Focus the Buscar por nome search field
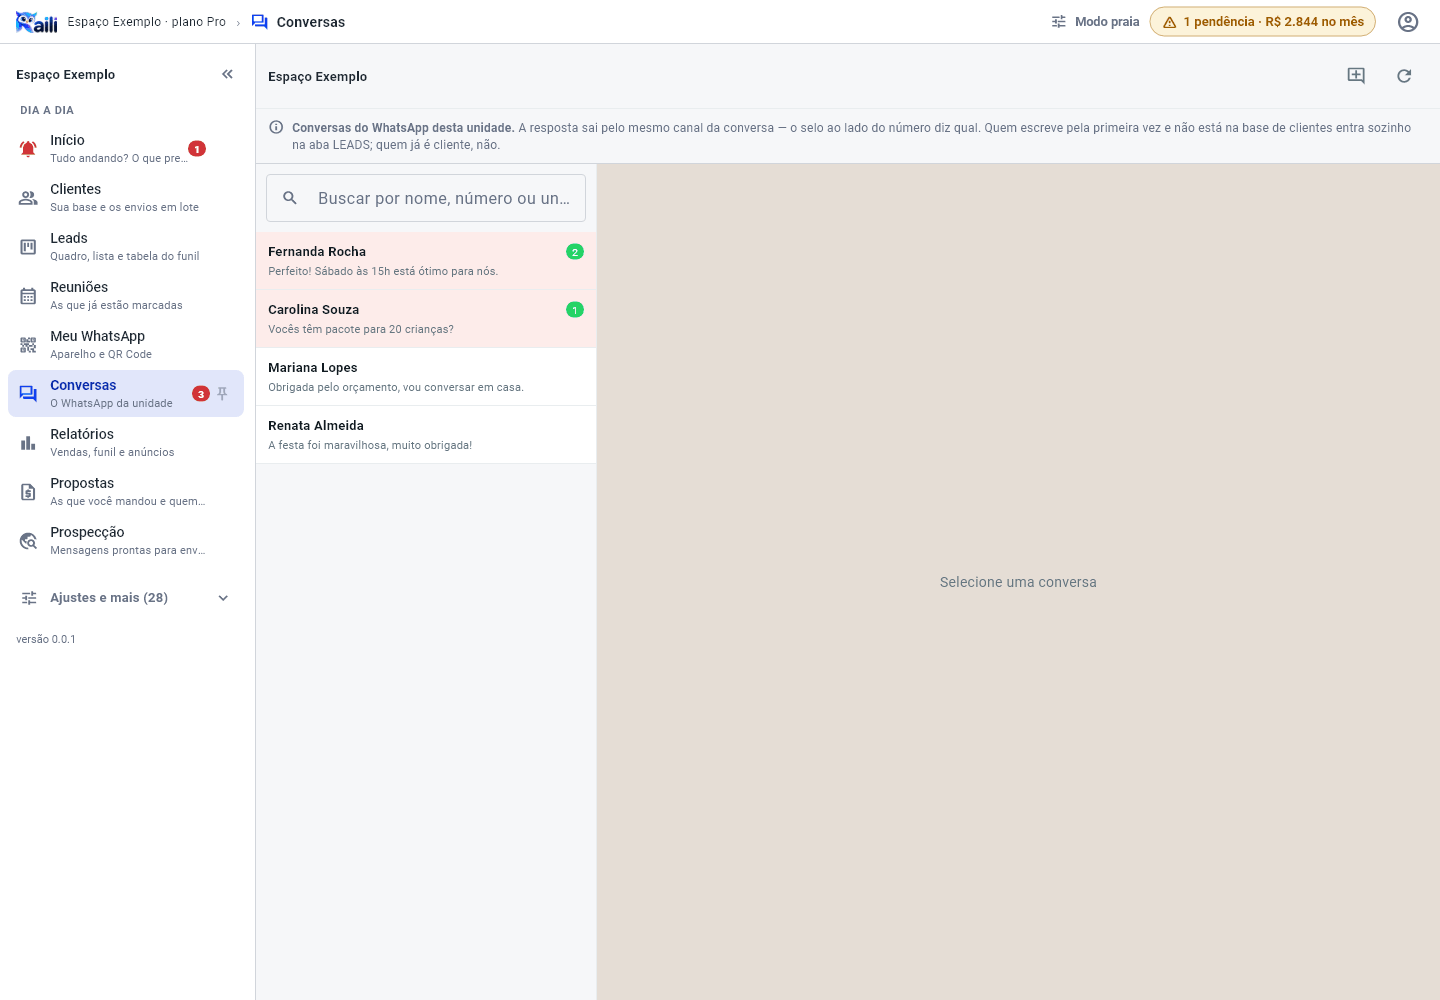The height and width of the screenshot is (1000, 1440). (426, 198)
